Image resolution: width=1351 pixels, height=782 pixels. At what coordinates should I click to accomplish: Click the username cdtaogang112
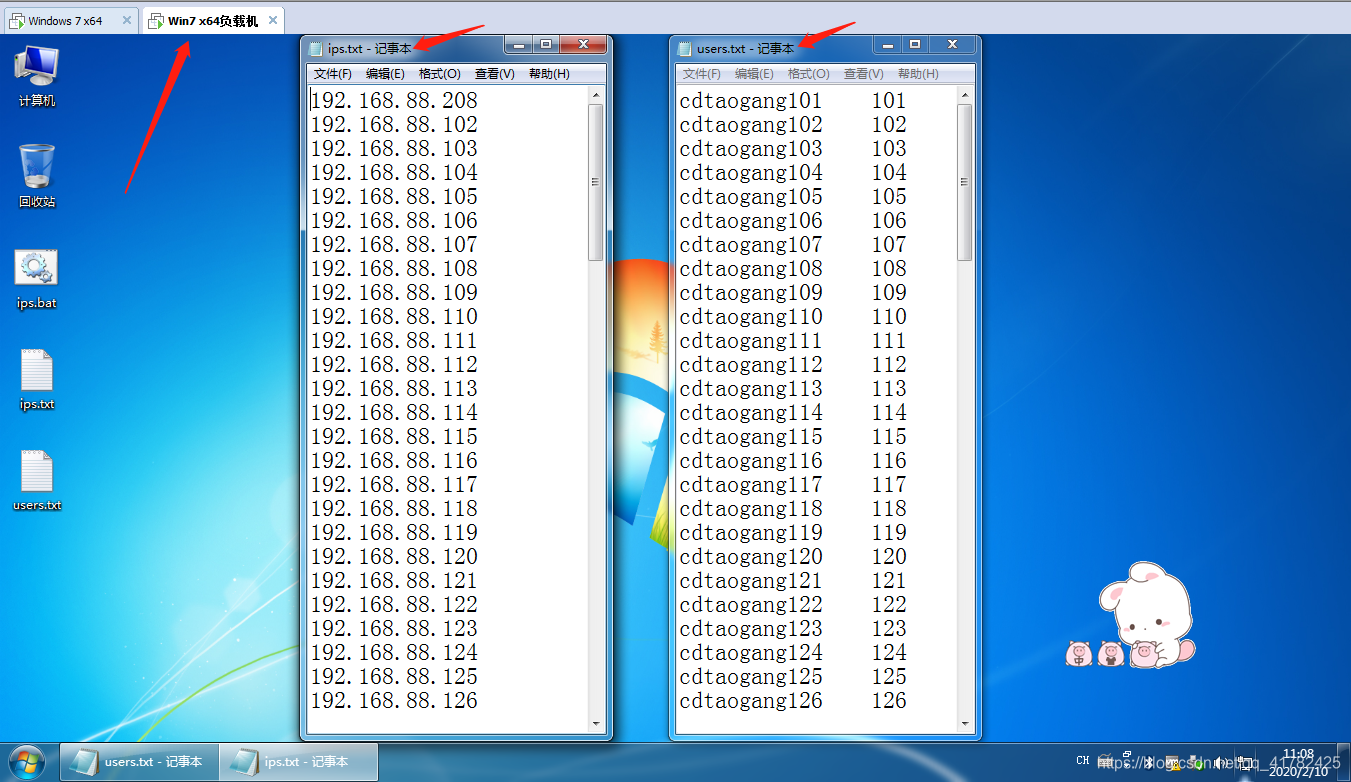pyautogui.click(x=751, y=365)
